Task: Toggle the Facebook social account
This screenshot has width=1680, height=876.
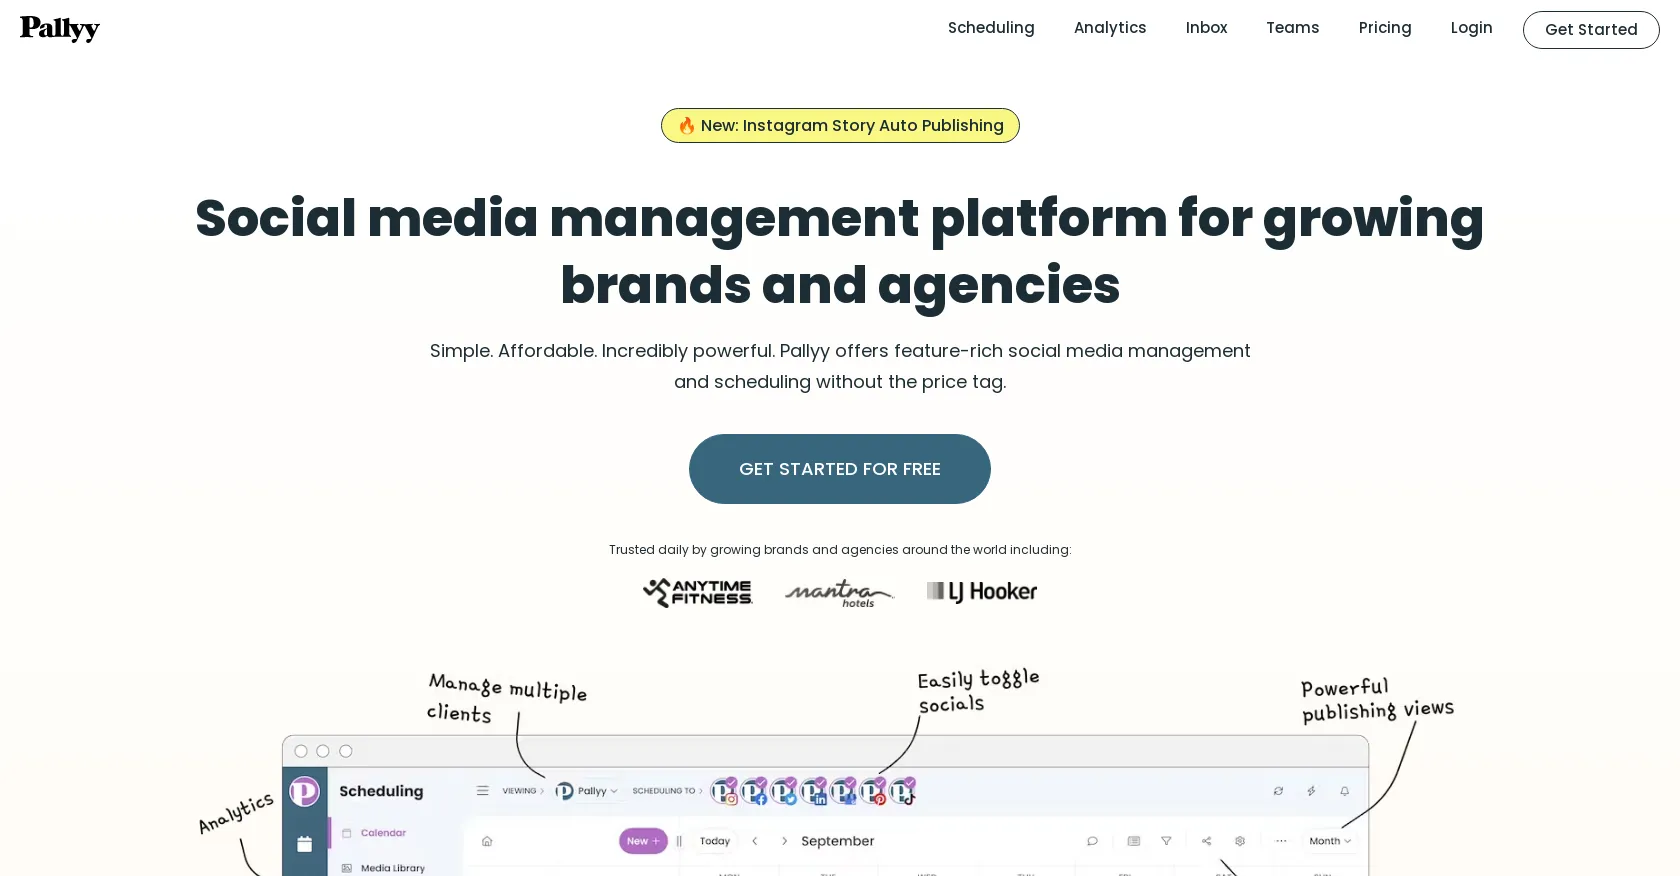Action: coord(754,791)
